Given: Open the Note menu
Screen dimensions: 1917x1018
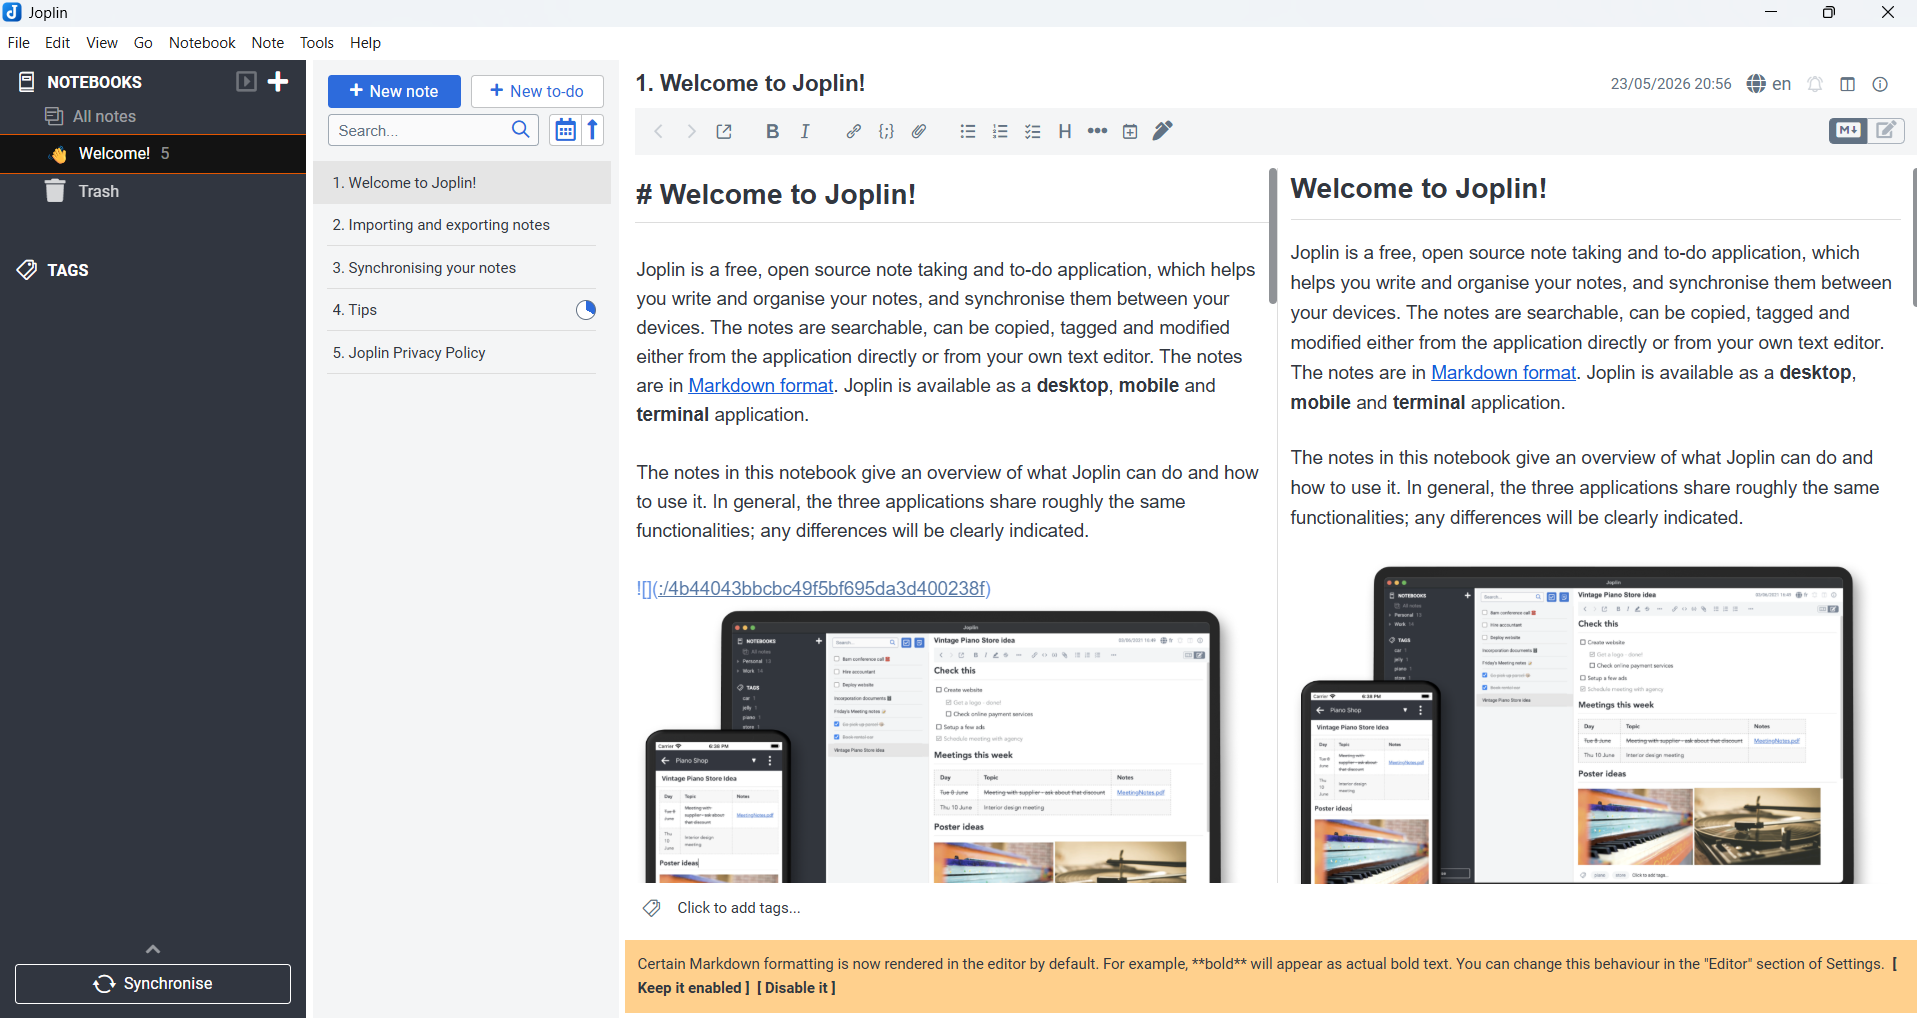Looking at the screenshot, I should [268, 43].
